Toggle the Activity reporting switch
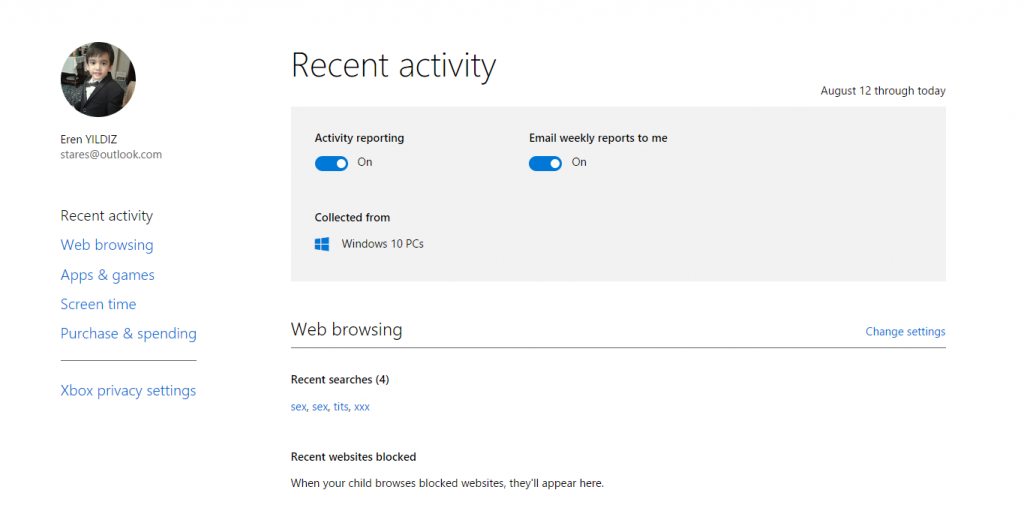Screen dimensions: 1024x514 click(331, 163)
